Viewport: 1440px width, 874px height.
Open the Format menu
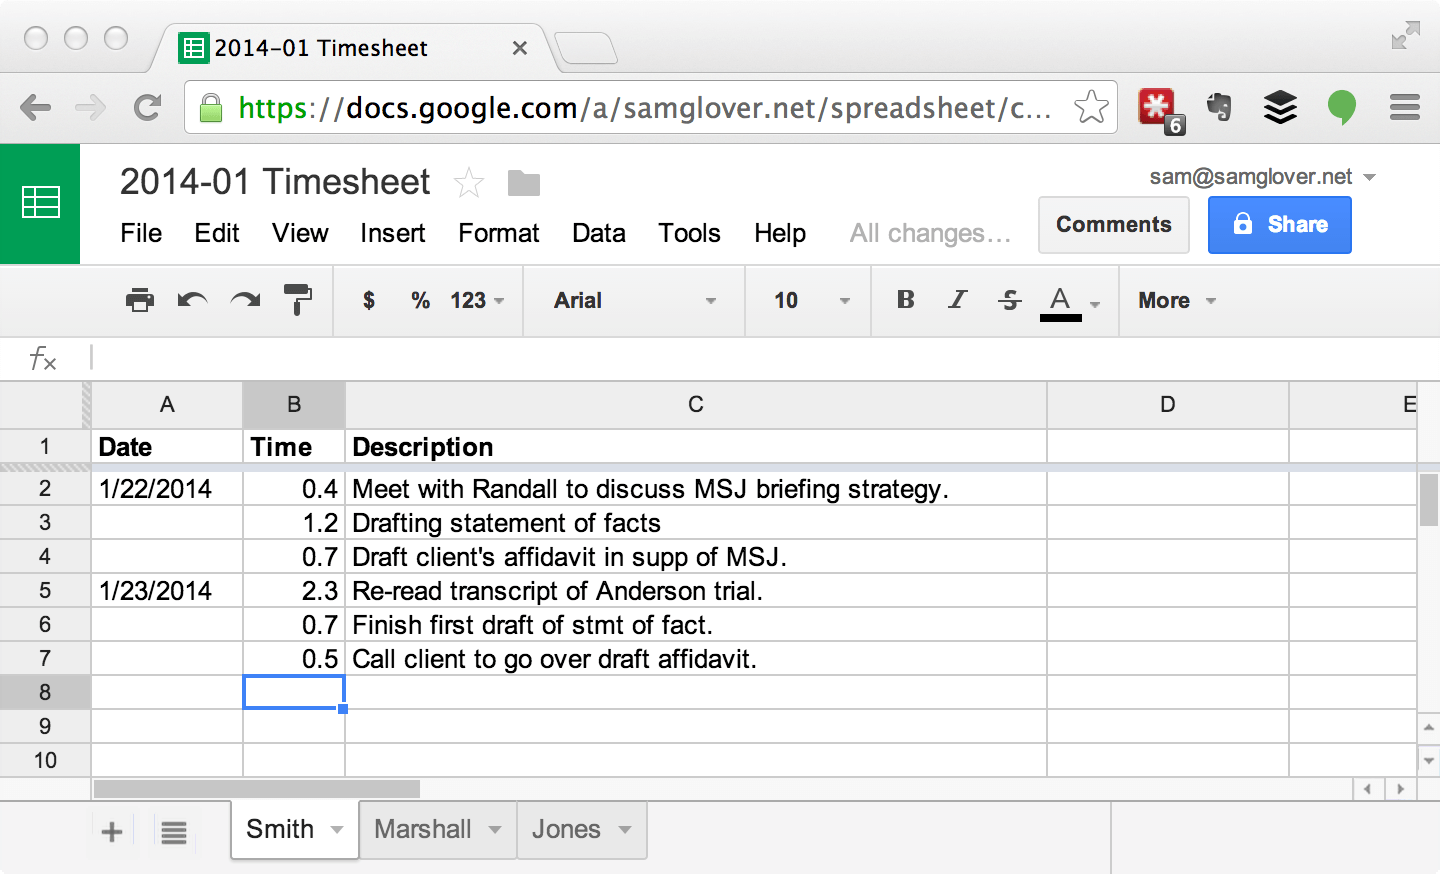498,233
